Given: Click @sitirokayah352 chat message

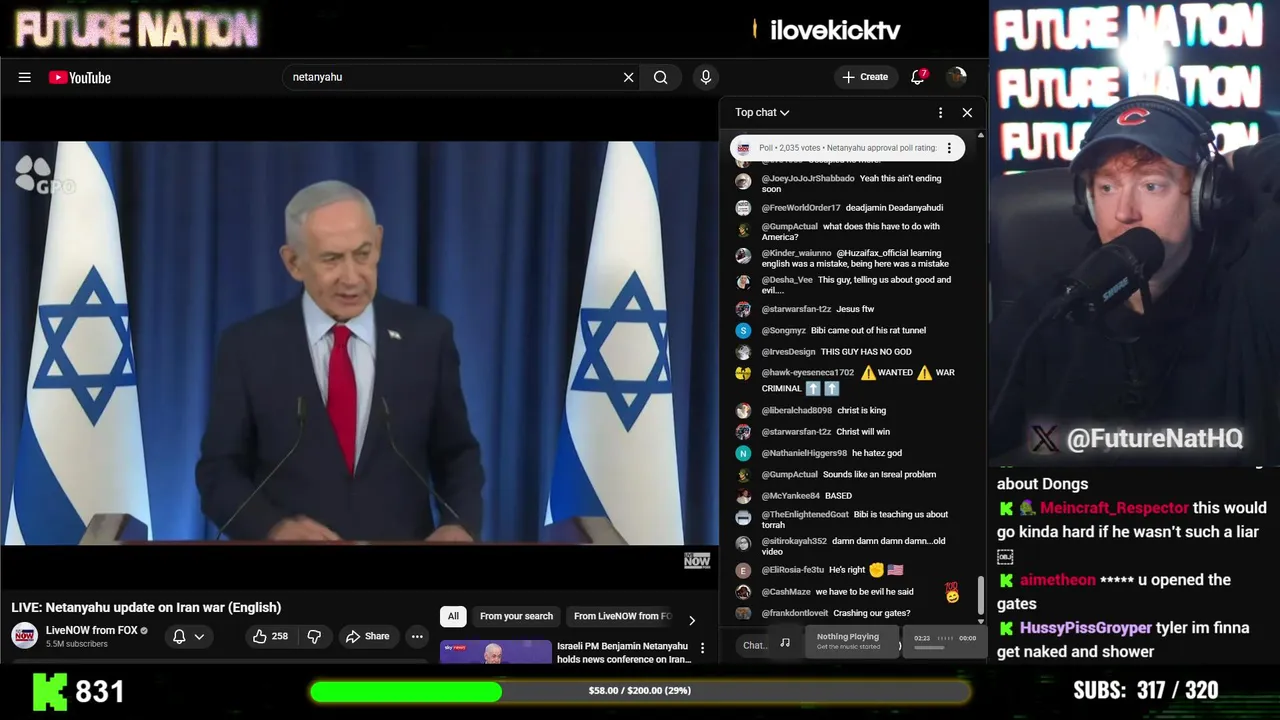Looking at the screenshot, I should tap(855, 546).
